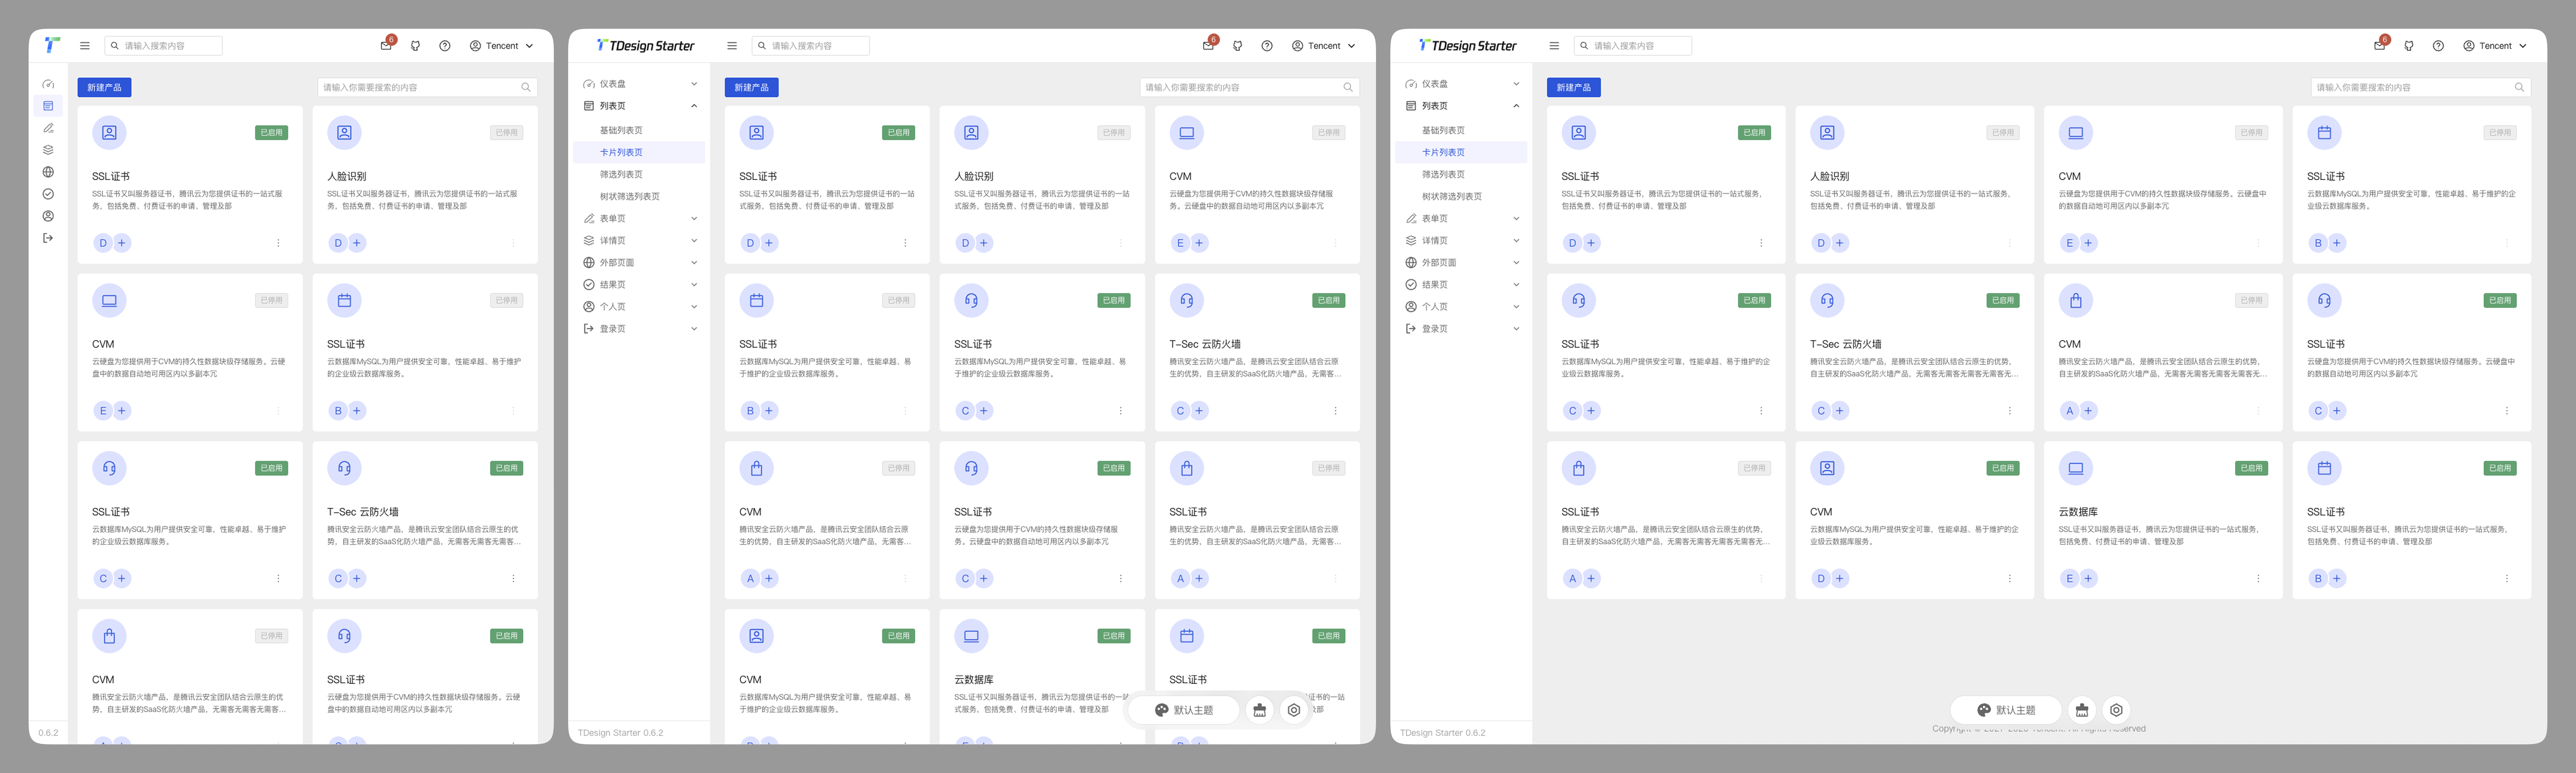Click plus on T-Sec 云防火墙 card, collapsed-sidebar window
This screenshot has height=773, width=2576.
pos(357,579)
